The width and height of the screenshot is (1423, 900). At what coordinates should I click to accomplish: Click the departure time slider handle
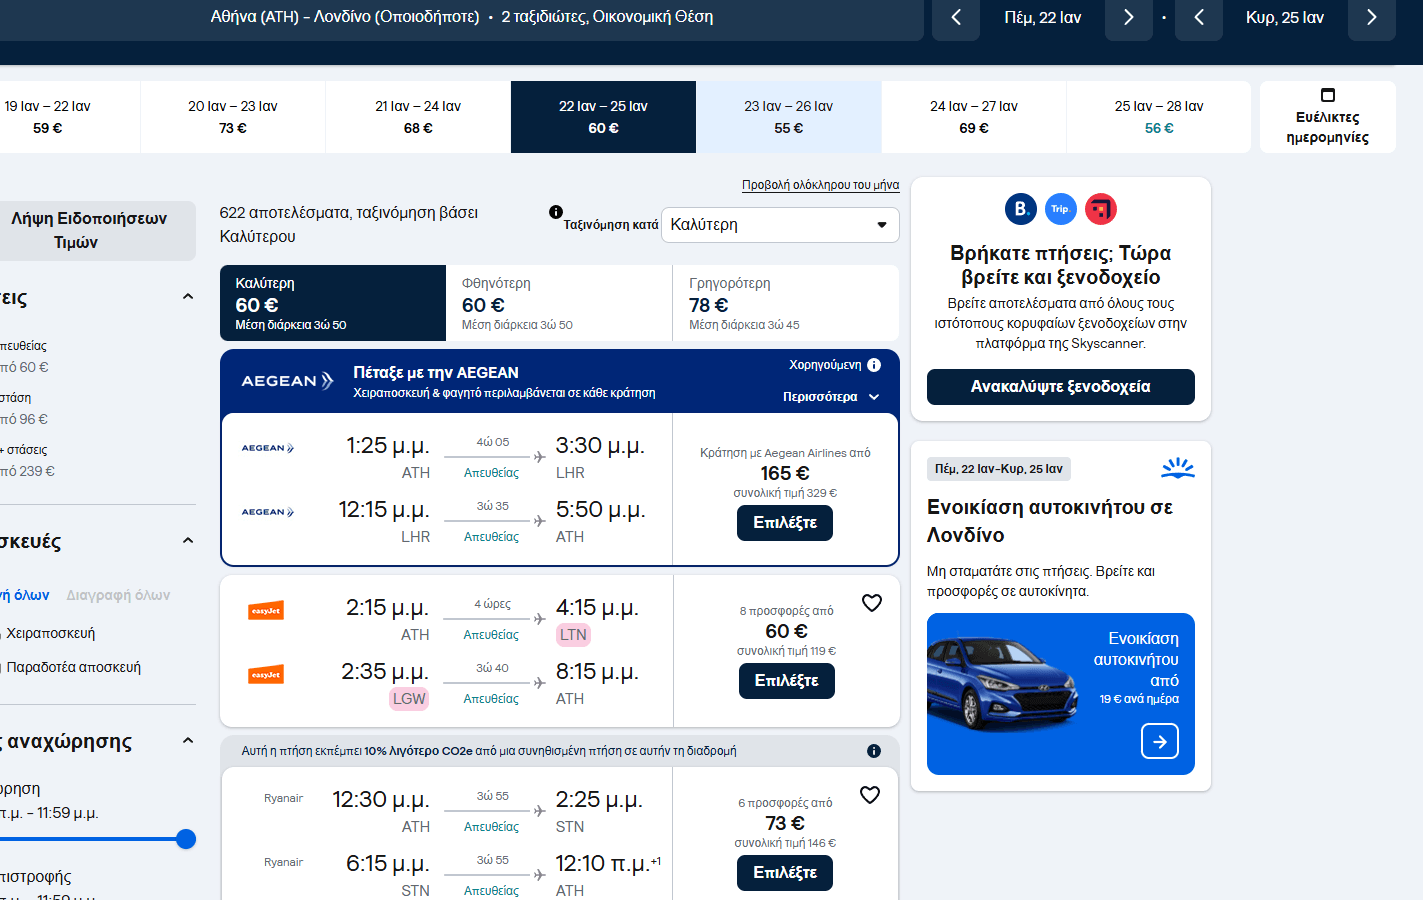click(x=186, y=839)
